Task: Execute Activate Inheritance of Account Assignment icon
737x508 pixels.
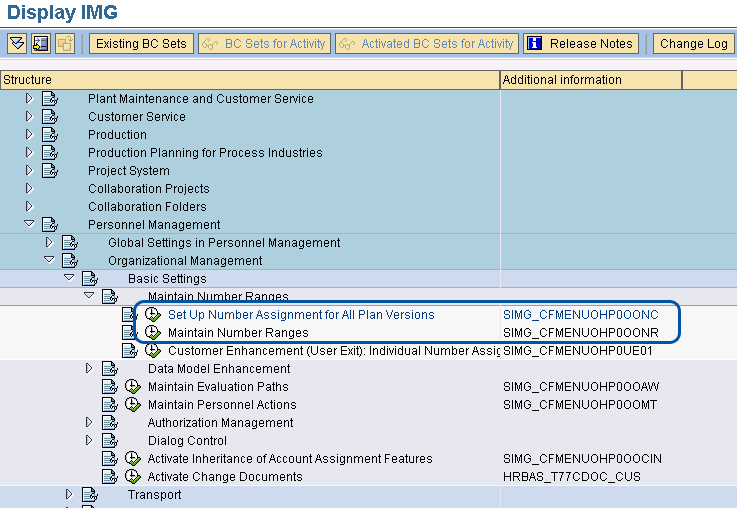Action: (x=132, y=459)
